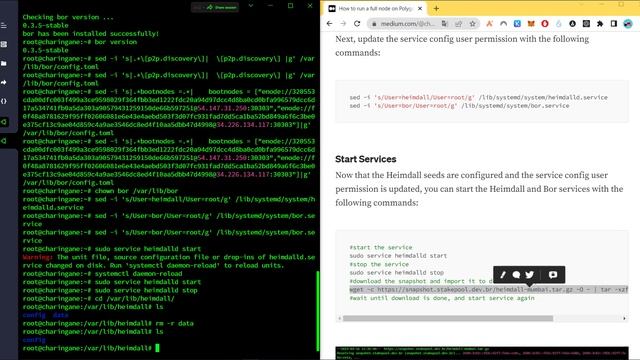
Task: Click the sed heimdalld.service line in article
Action: point(478,98)
